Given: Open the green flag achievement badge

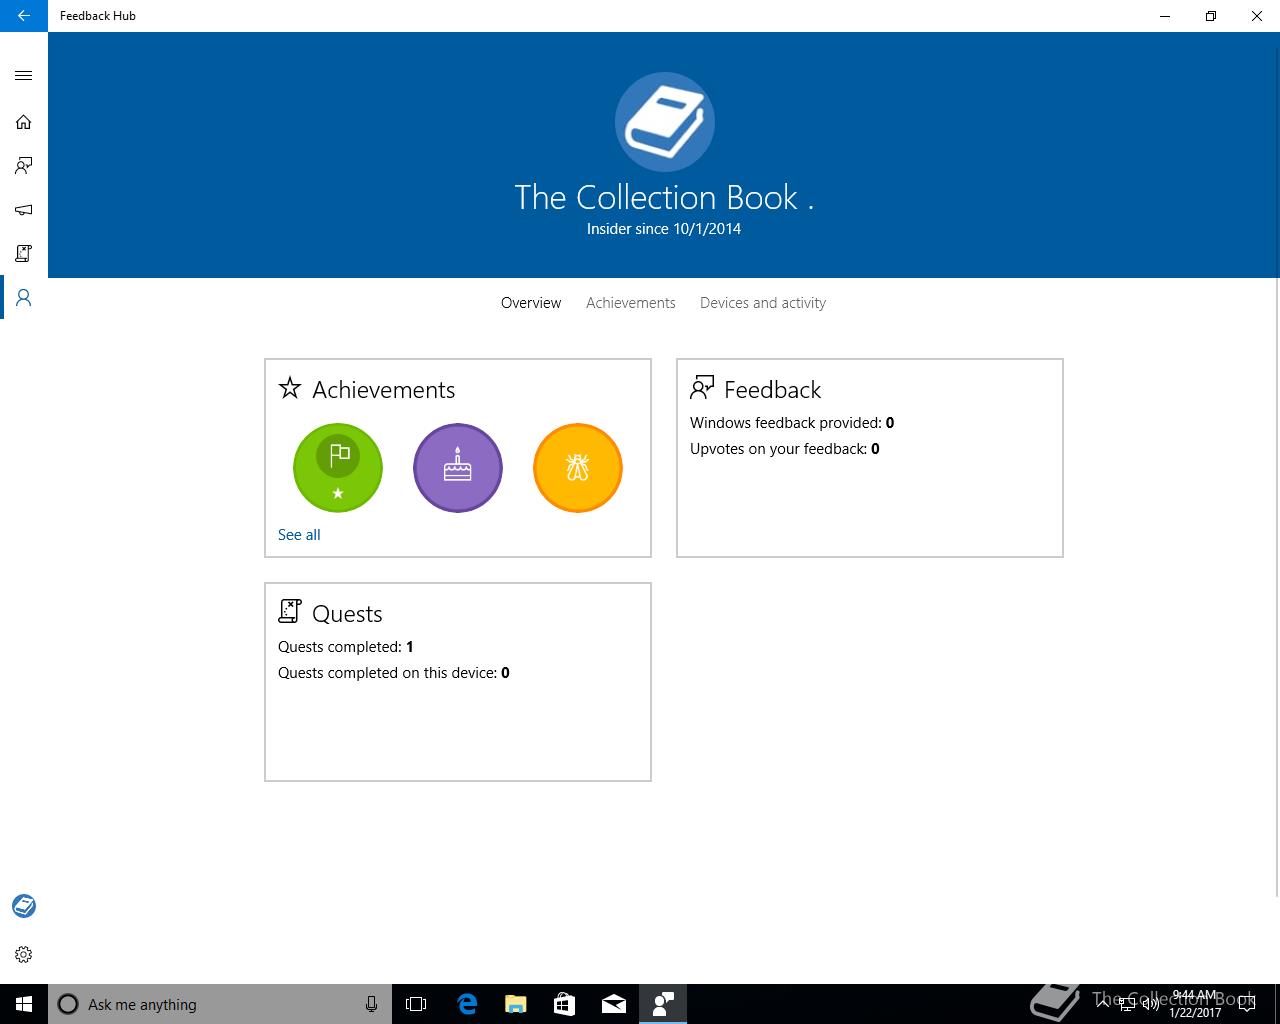Looking at the screenshot, I should click(x=338, y=468).
